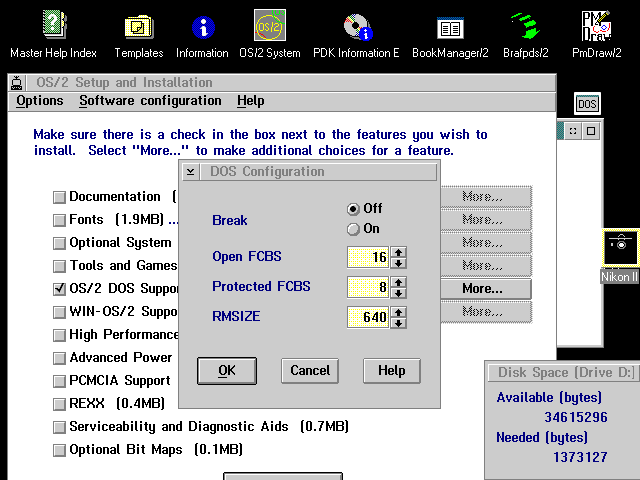
Task: Click the RMSIZE value field
Action: [x=368, y=318]
